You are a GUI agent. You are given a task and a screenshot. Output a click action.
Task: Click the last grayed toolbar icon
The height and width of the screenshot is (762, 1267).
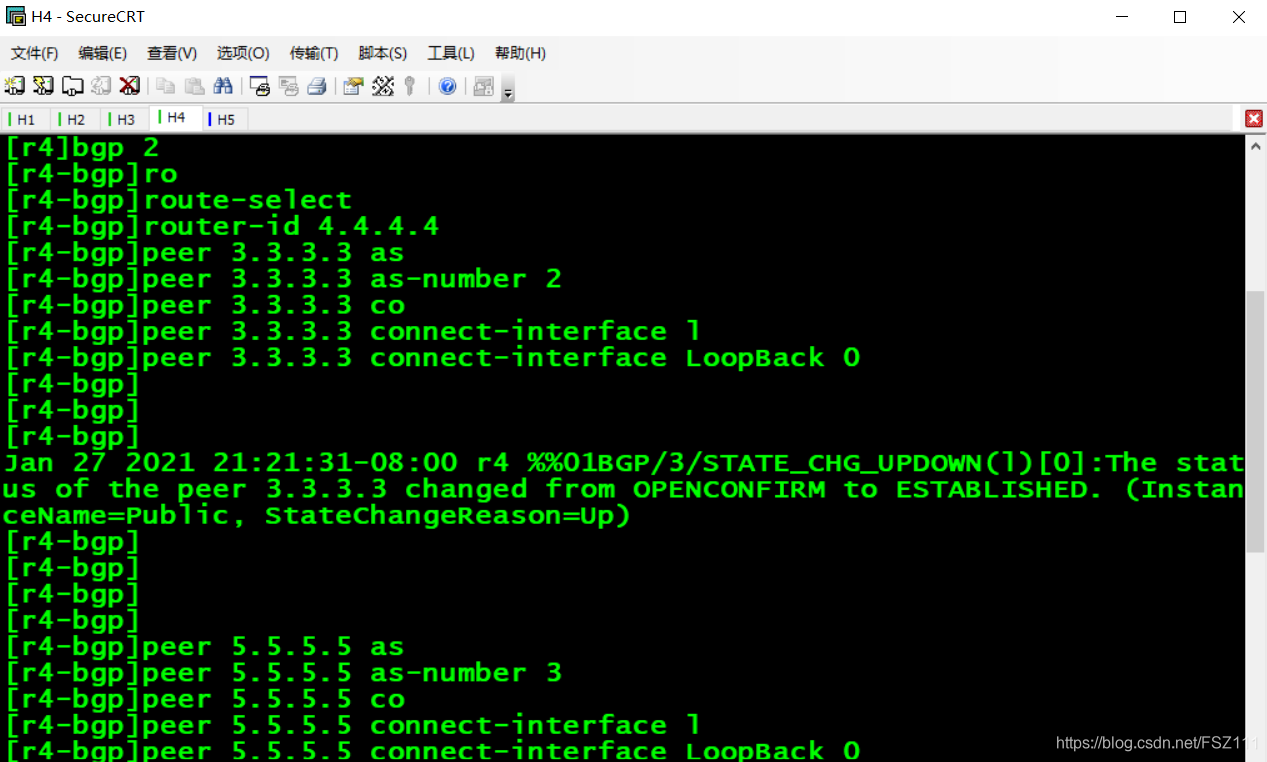[484, 86]
